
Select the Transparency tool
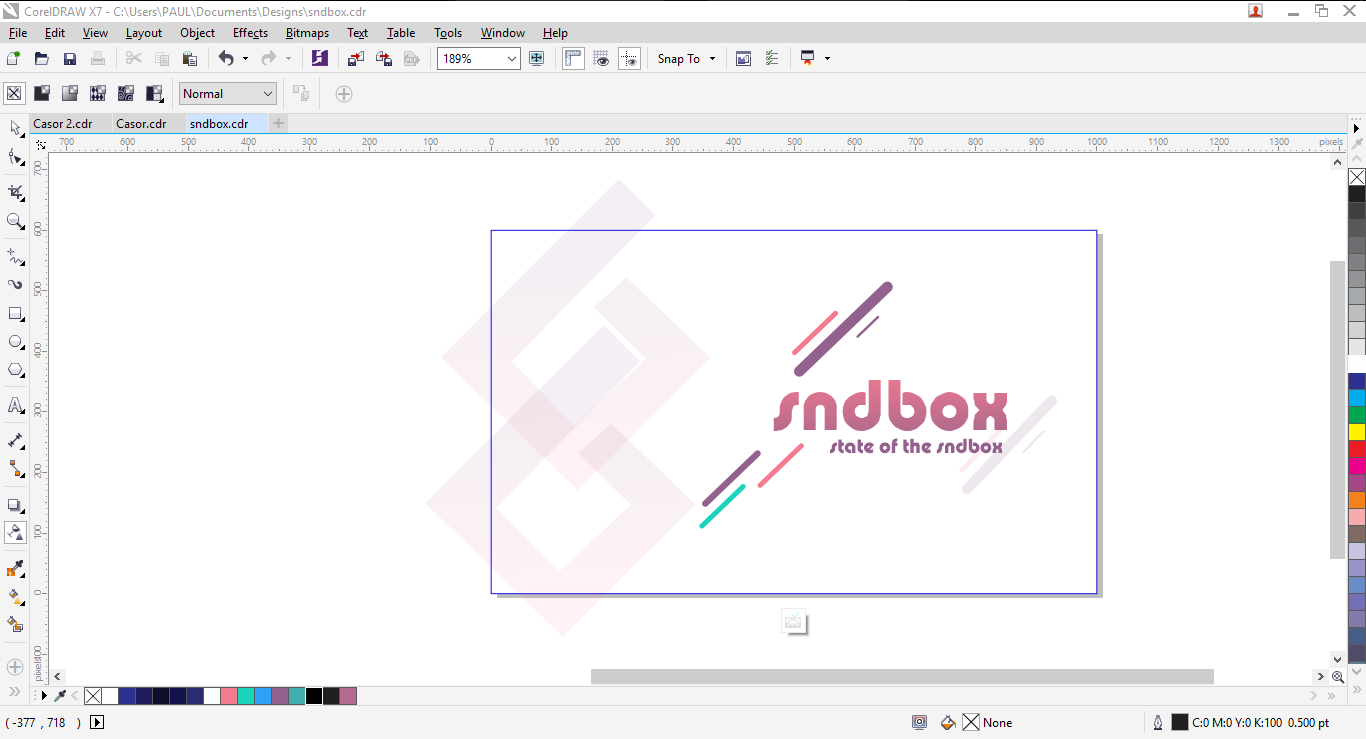click(x=15, y=533)
